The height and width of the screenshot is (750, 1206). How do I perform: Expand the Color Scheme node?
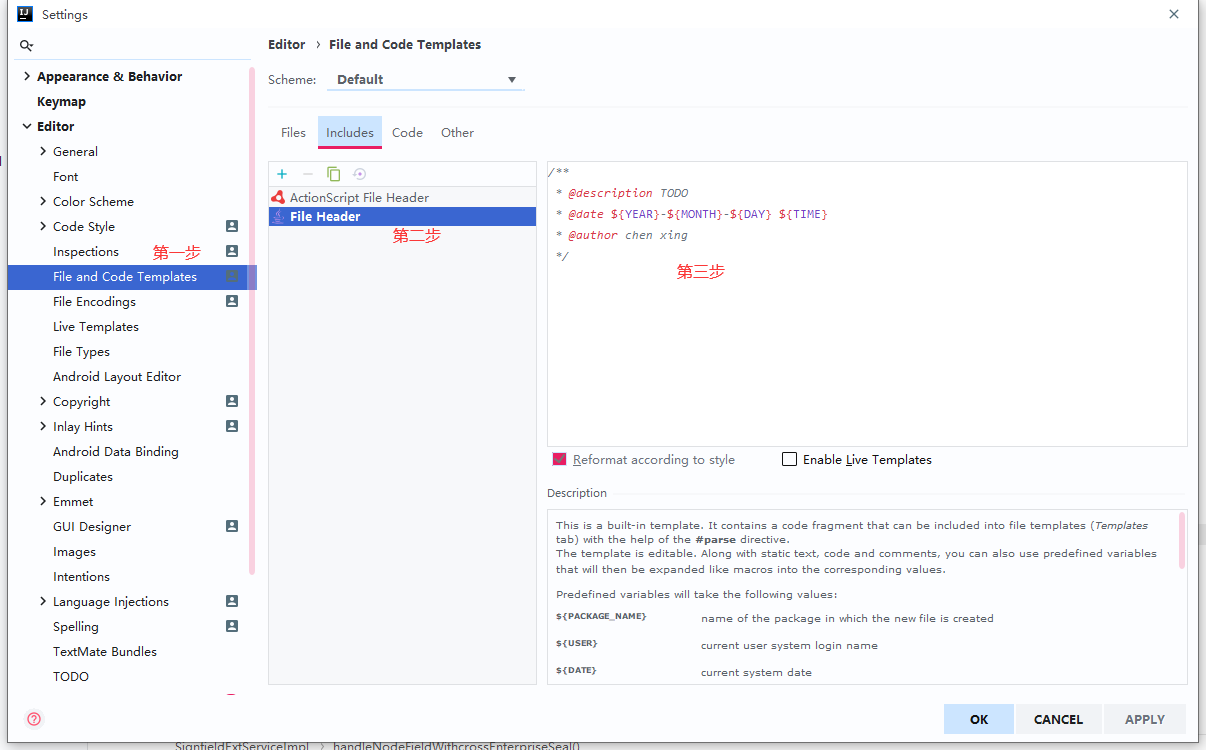point(43,201)
